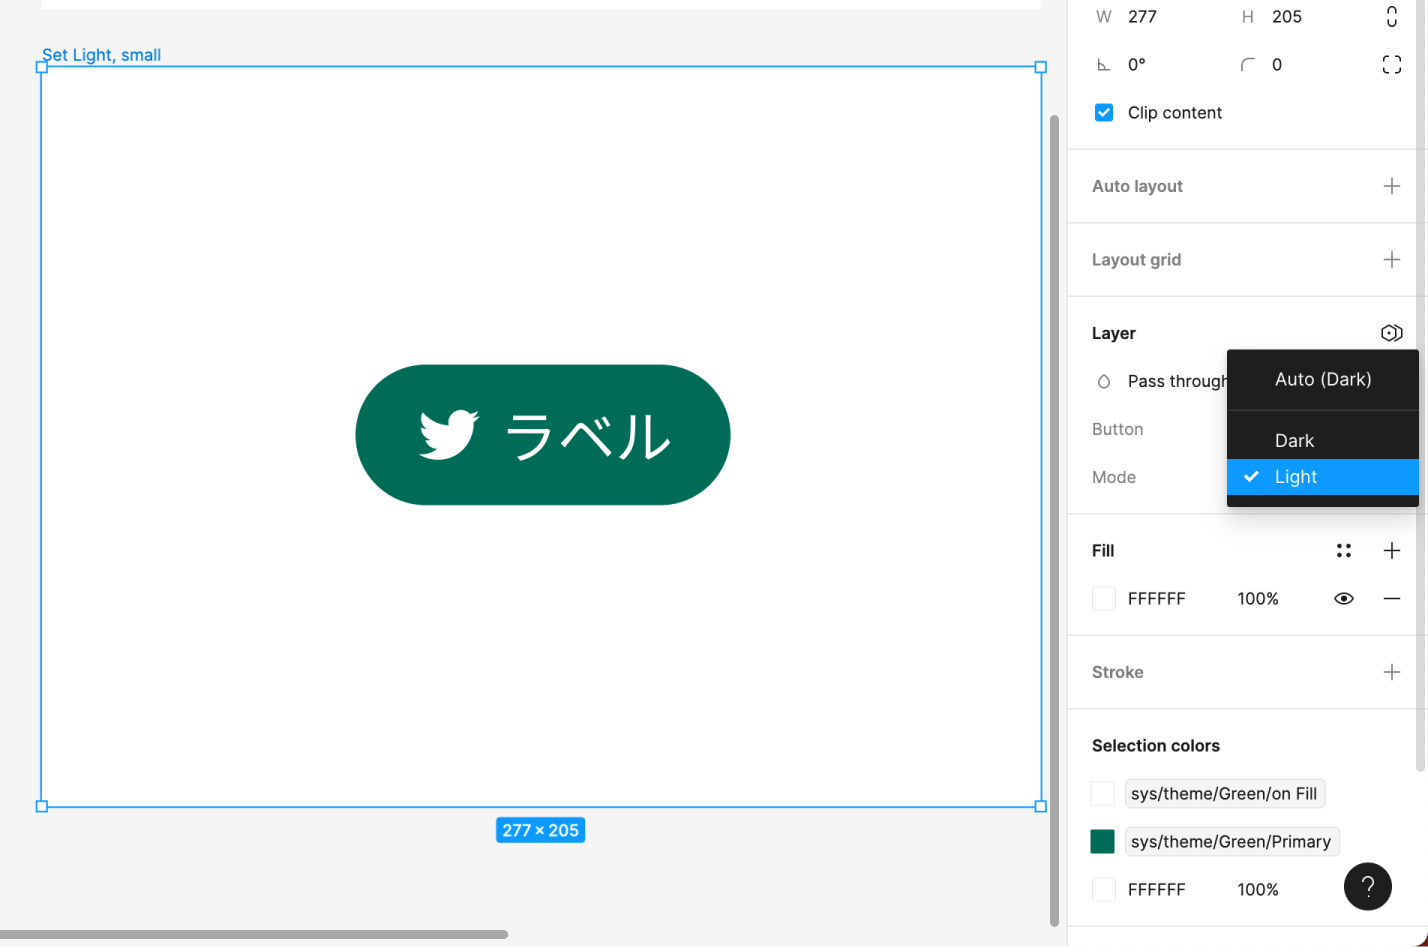Click the 277 × 205 size badge

click(x=541, y=830)
